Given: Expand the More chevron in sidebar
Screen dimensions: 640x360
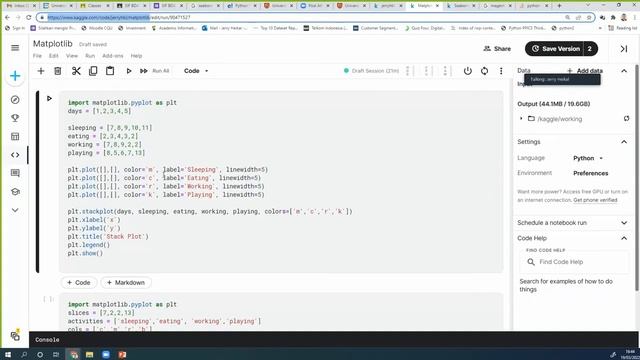Looking at the screenshot, I should pos(15,210).
